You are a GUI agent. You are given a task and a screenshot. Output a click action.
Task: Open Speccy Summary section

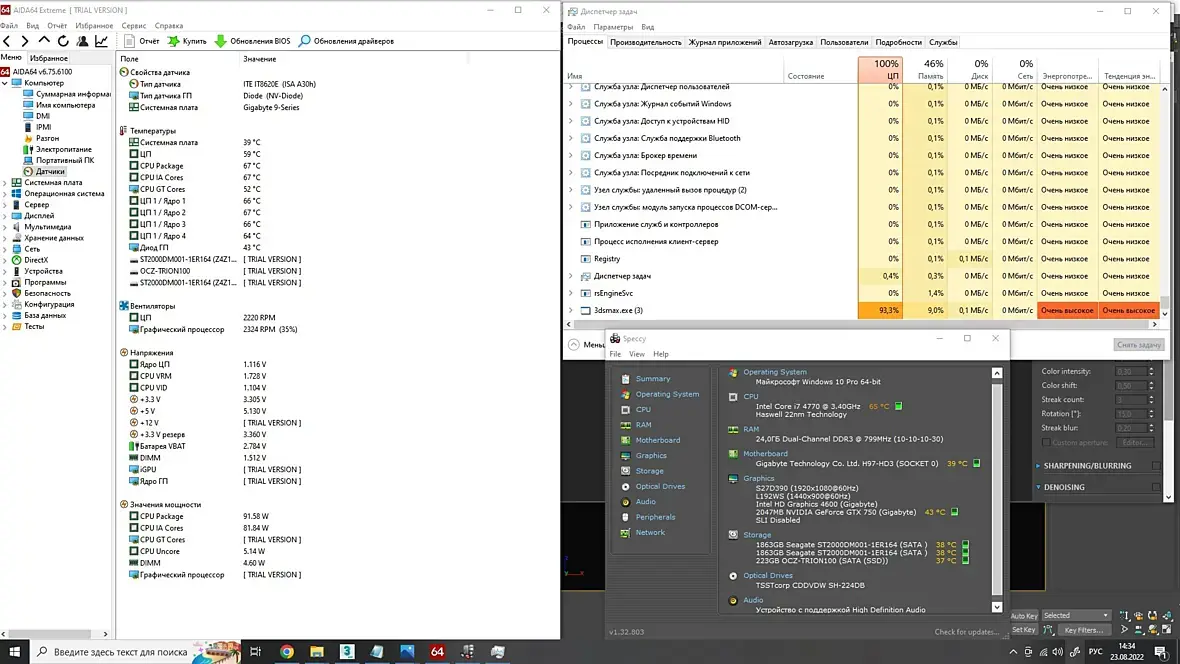(652, 379)
